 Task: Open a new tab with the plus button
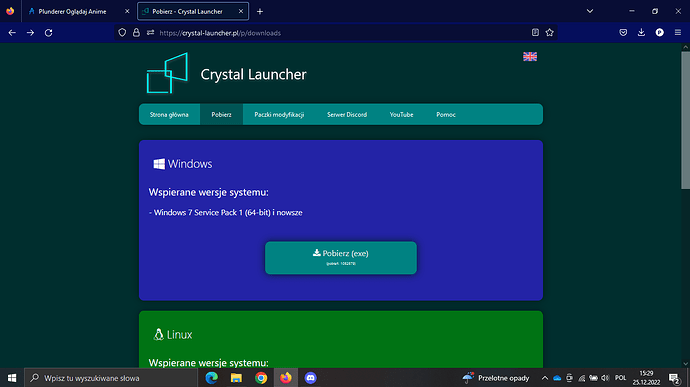coord(260,11)
